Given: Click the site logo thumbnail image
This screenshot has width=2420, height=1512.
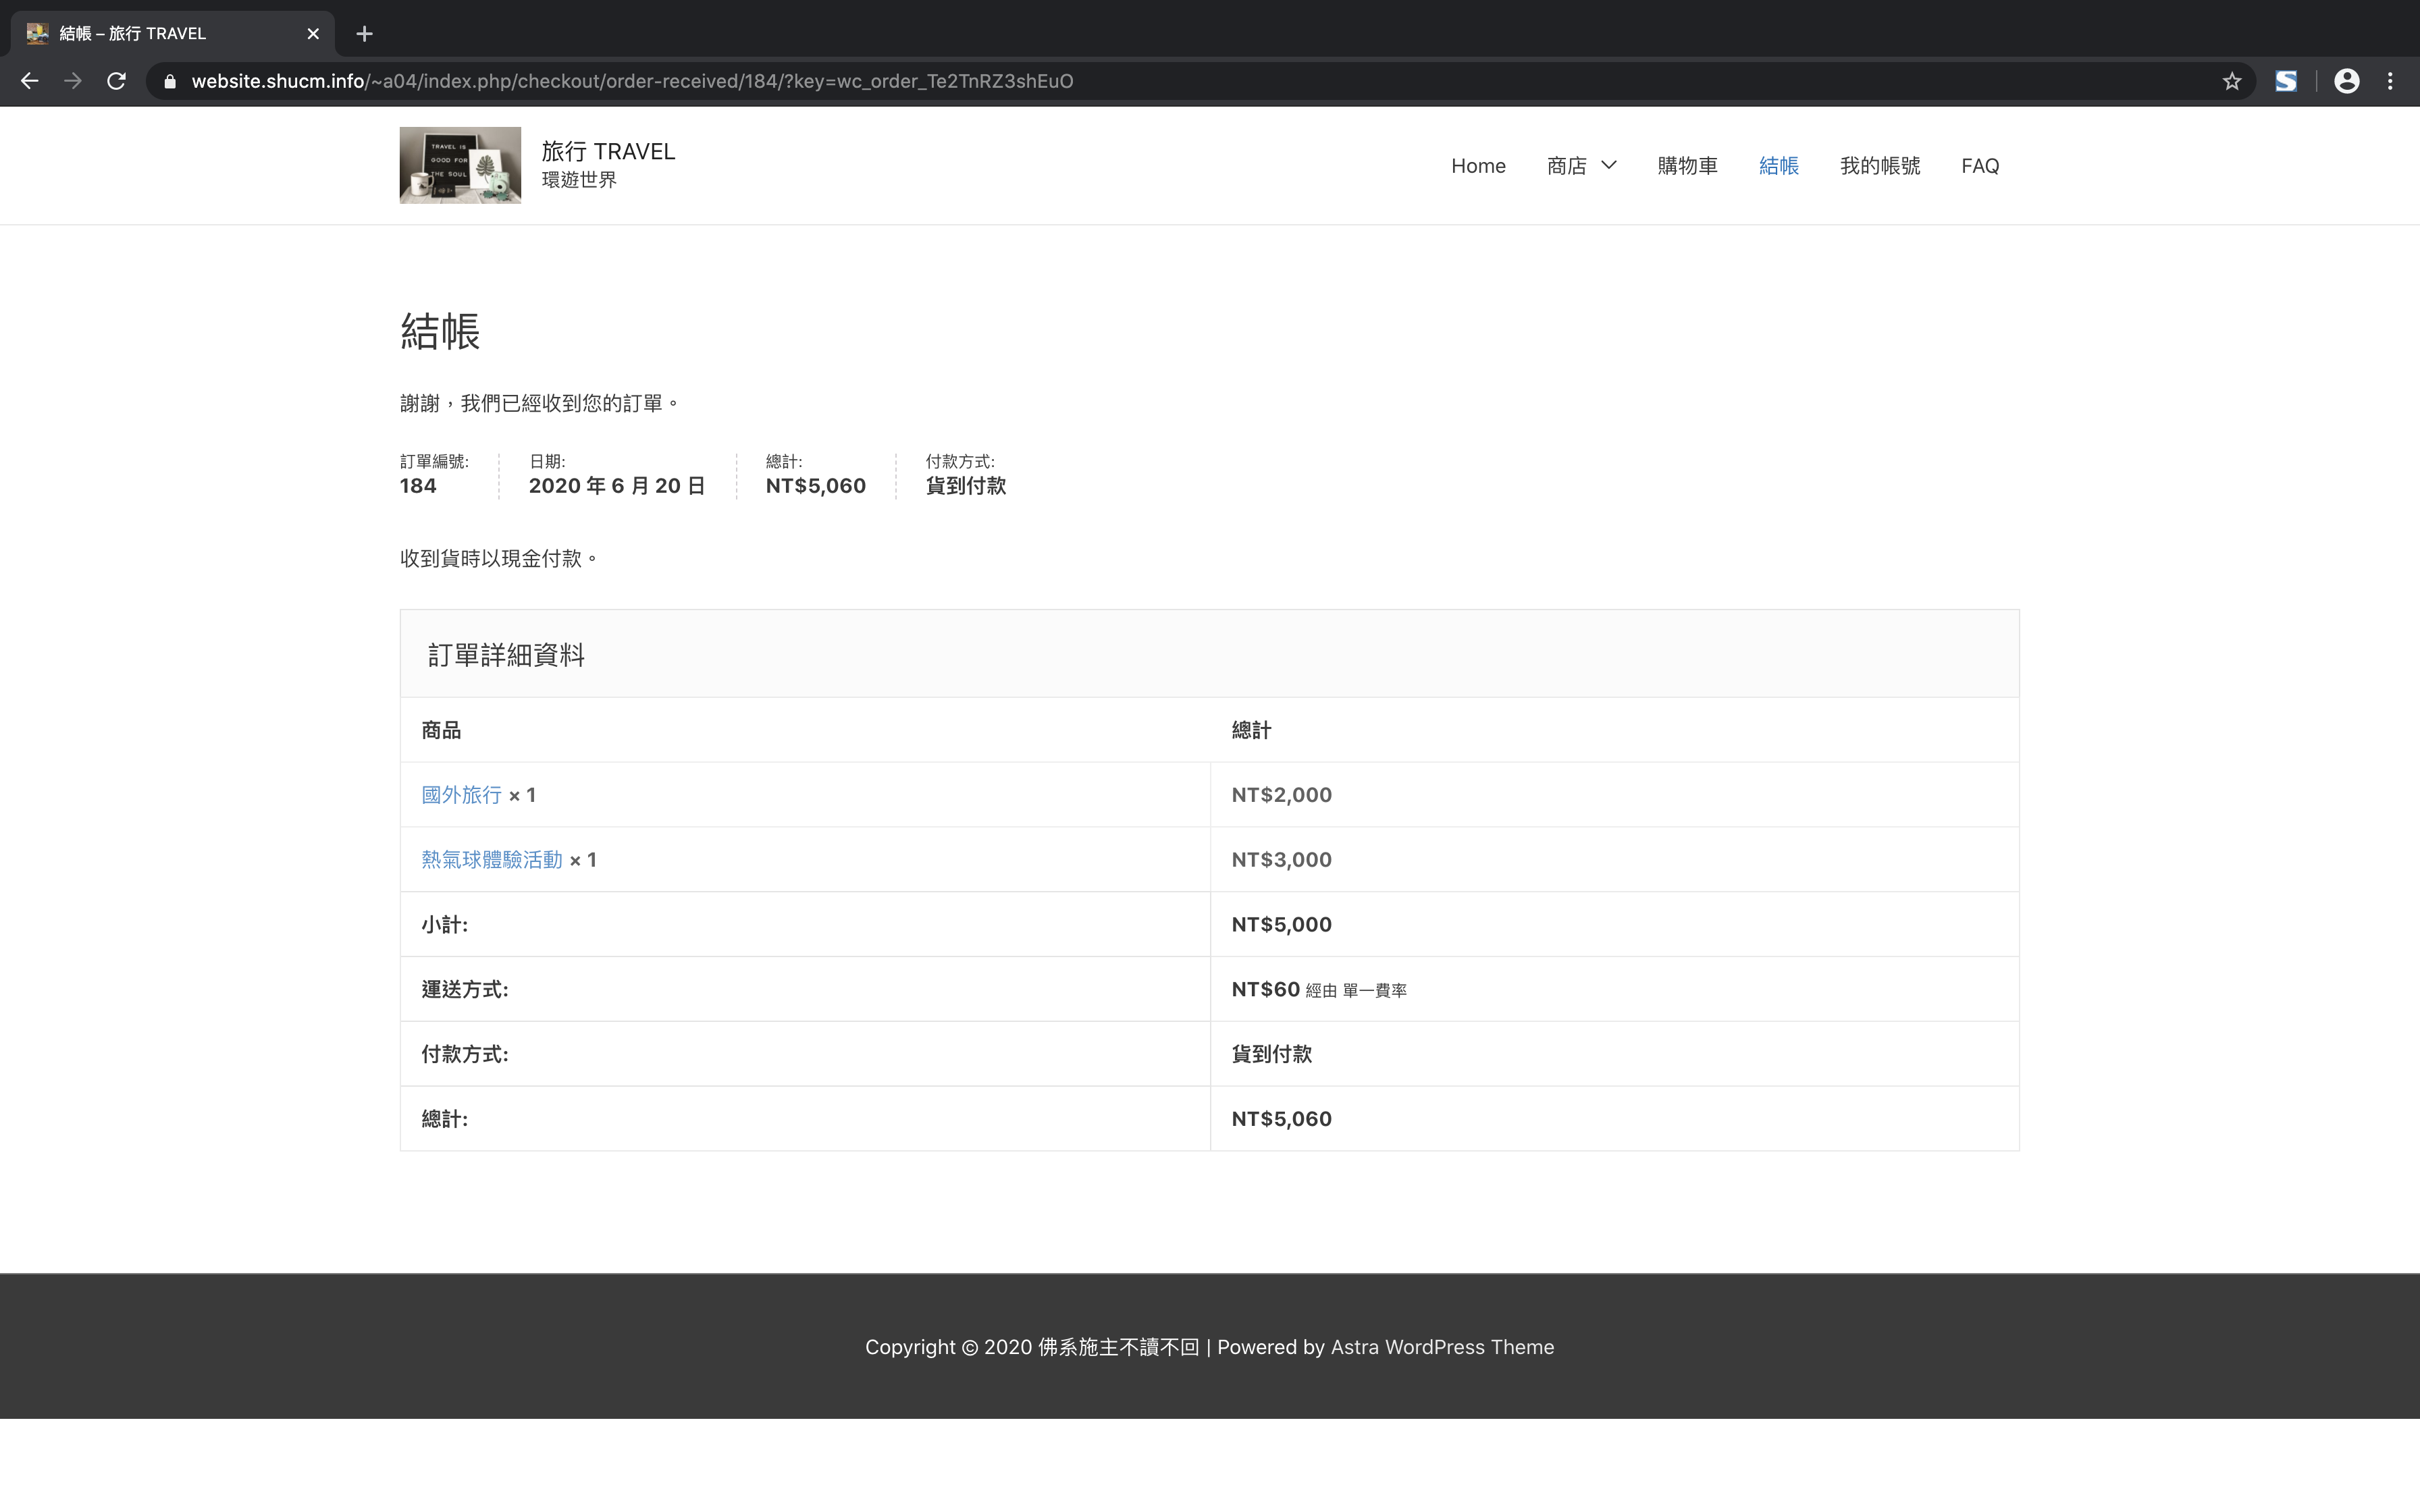Looking at the screenshot, I should click(460, 165).
